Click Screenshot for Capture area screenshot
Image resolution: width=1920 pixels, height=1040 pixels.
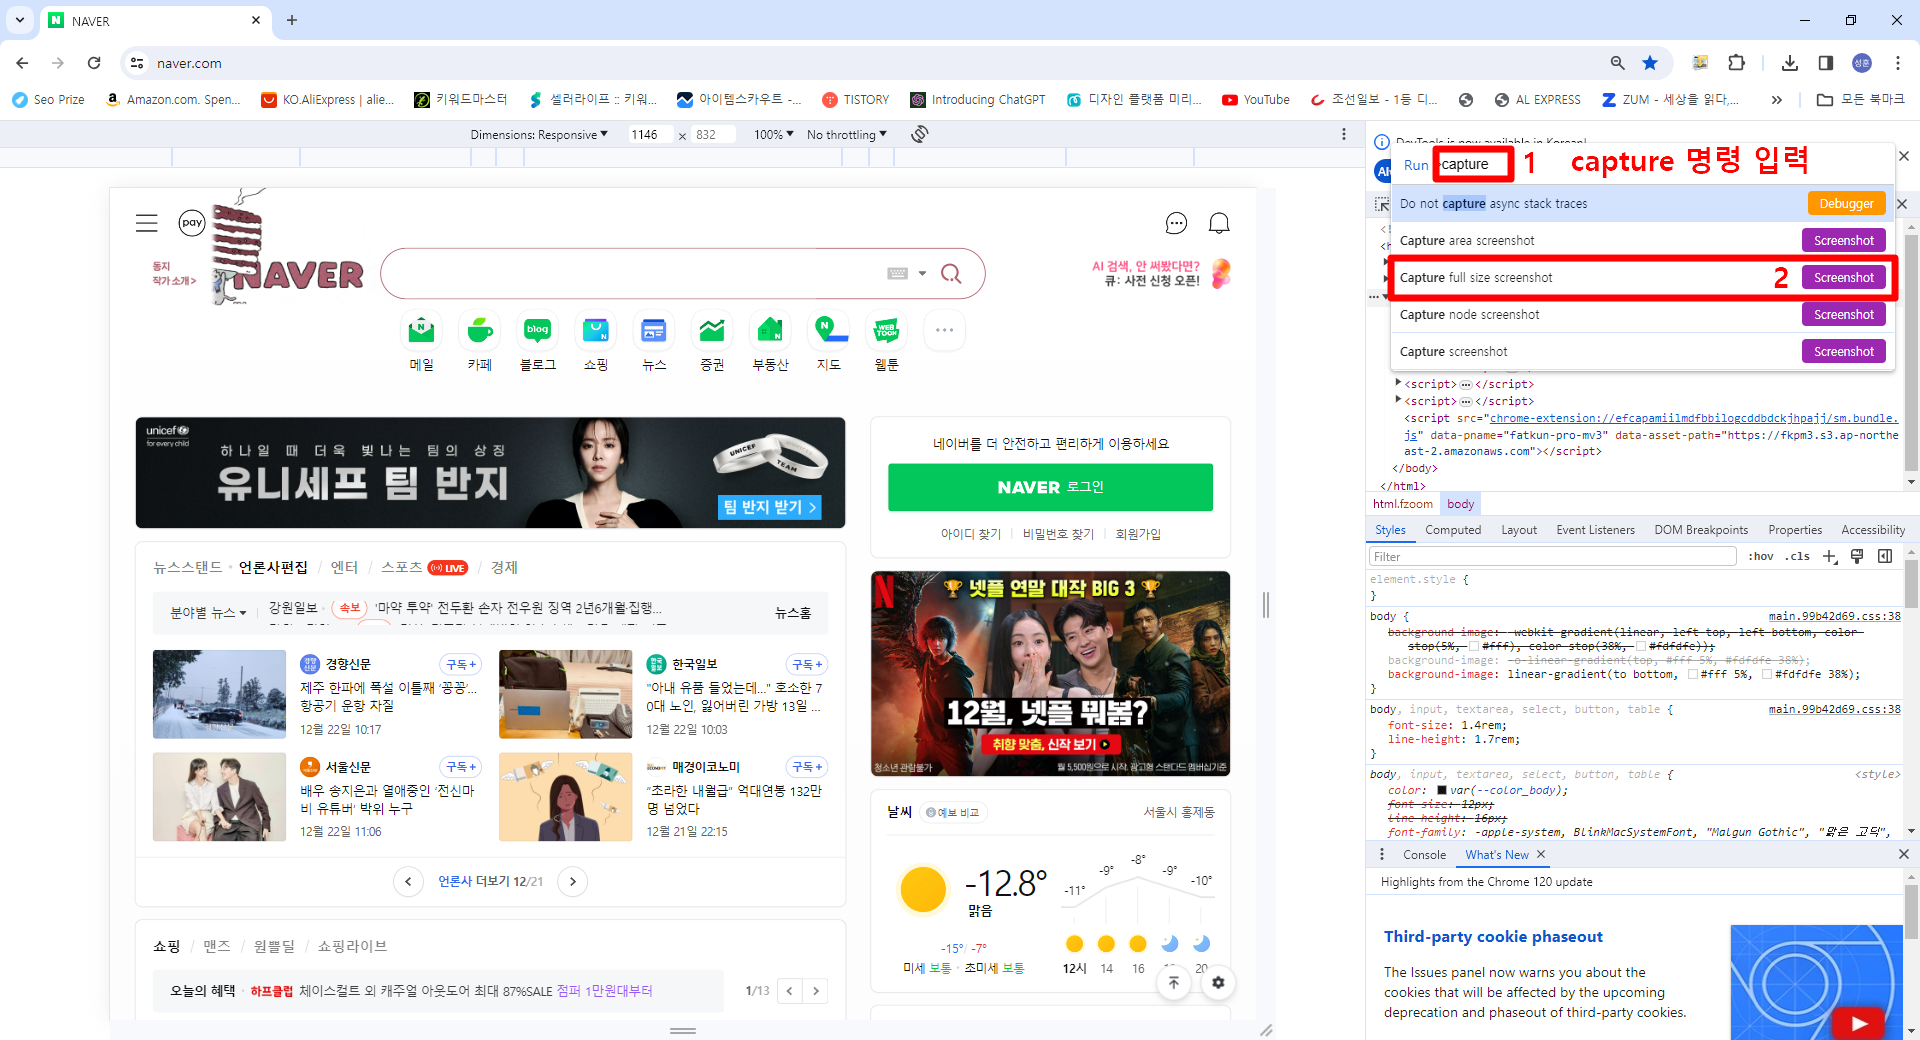[x=1844, y=240]
